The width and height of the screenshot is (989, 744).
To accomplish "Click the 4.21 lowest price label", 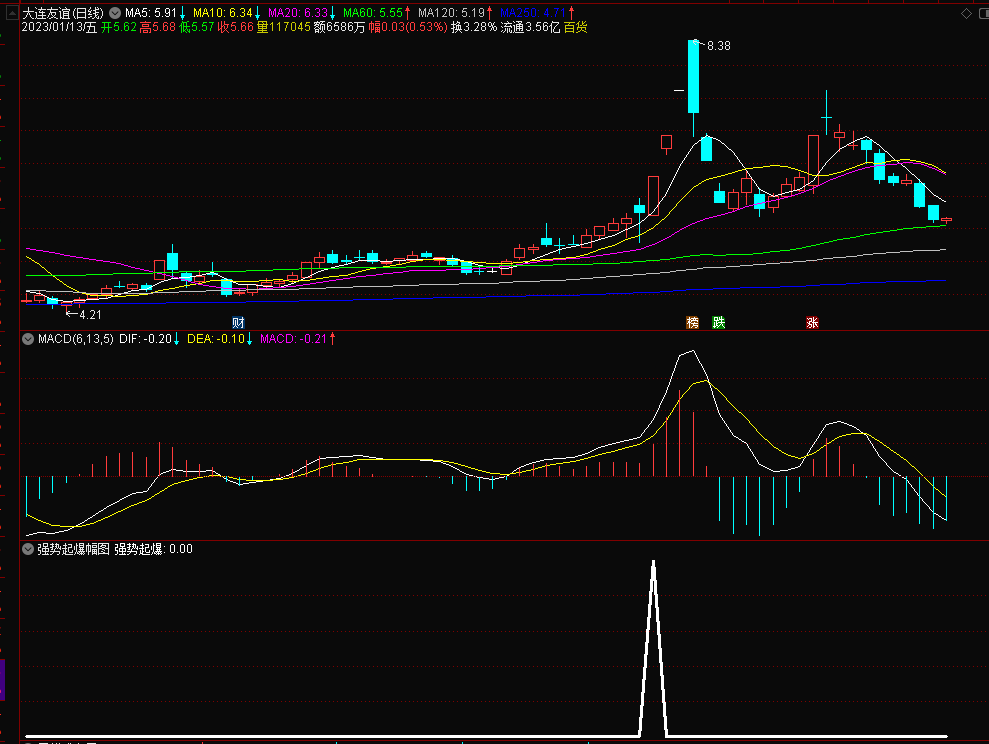I will pos(90,315).
